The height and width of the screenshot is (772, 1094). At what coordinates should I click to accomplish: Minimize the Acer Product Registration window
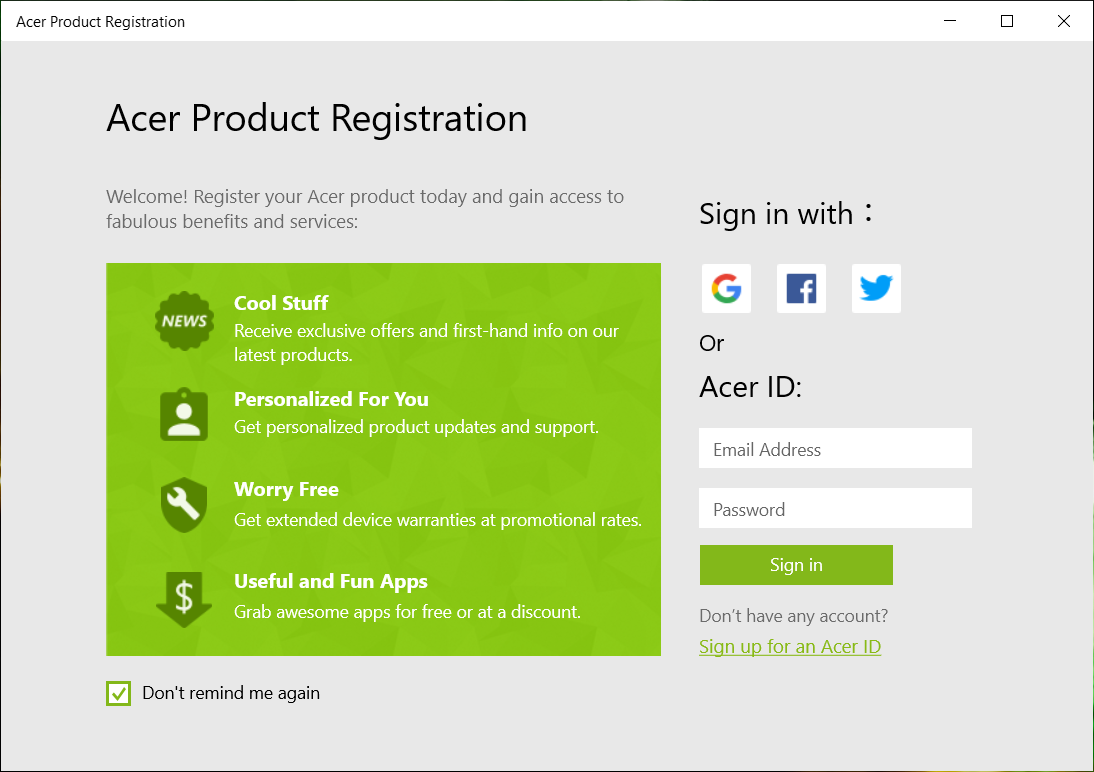point(949,21)
